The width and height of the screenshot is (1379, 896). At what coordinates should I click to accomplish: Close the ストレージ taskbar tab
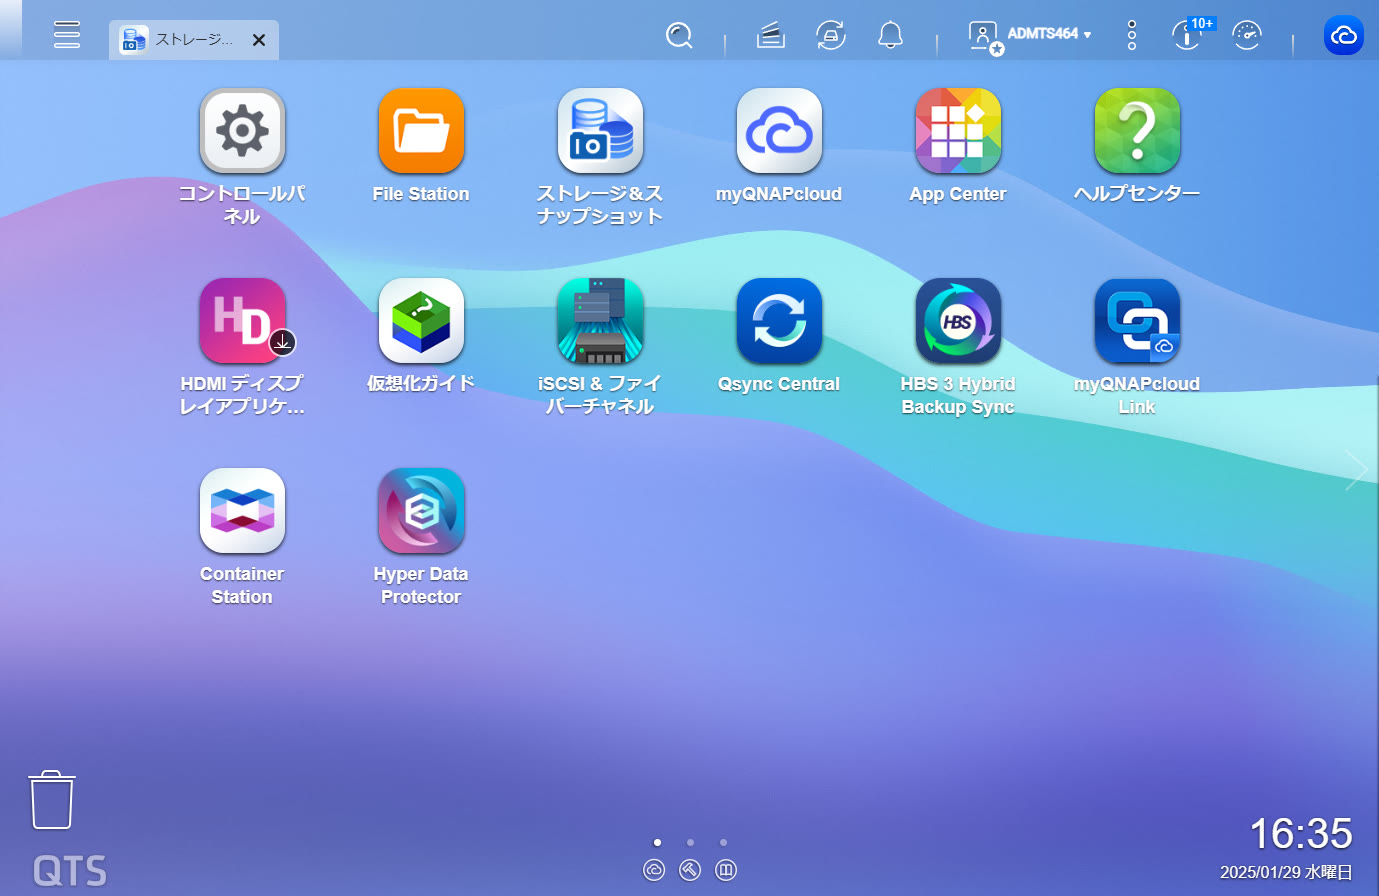259,40
